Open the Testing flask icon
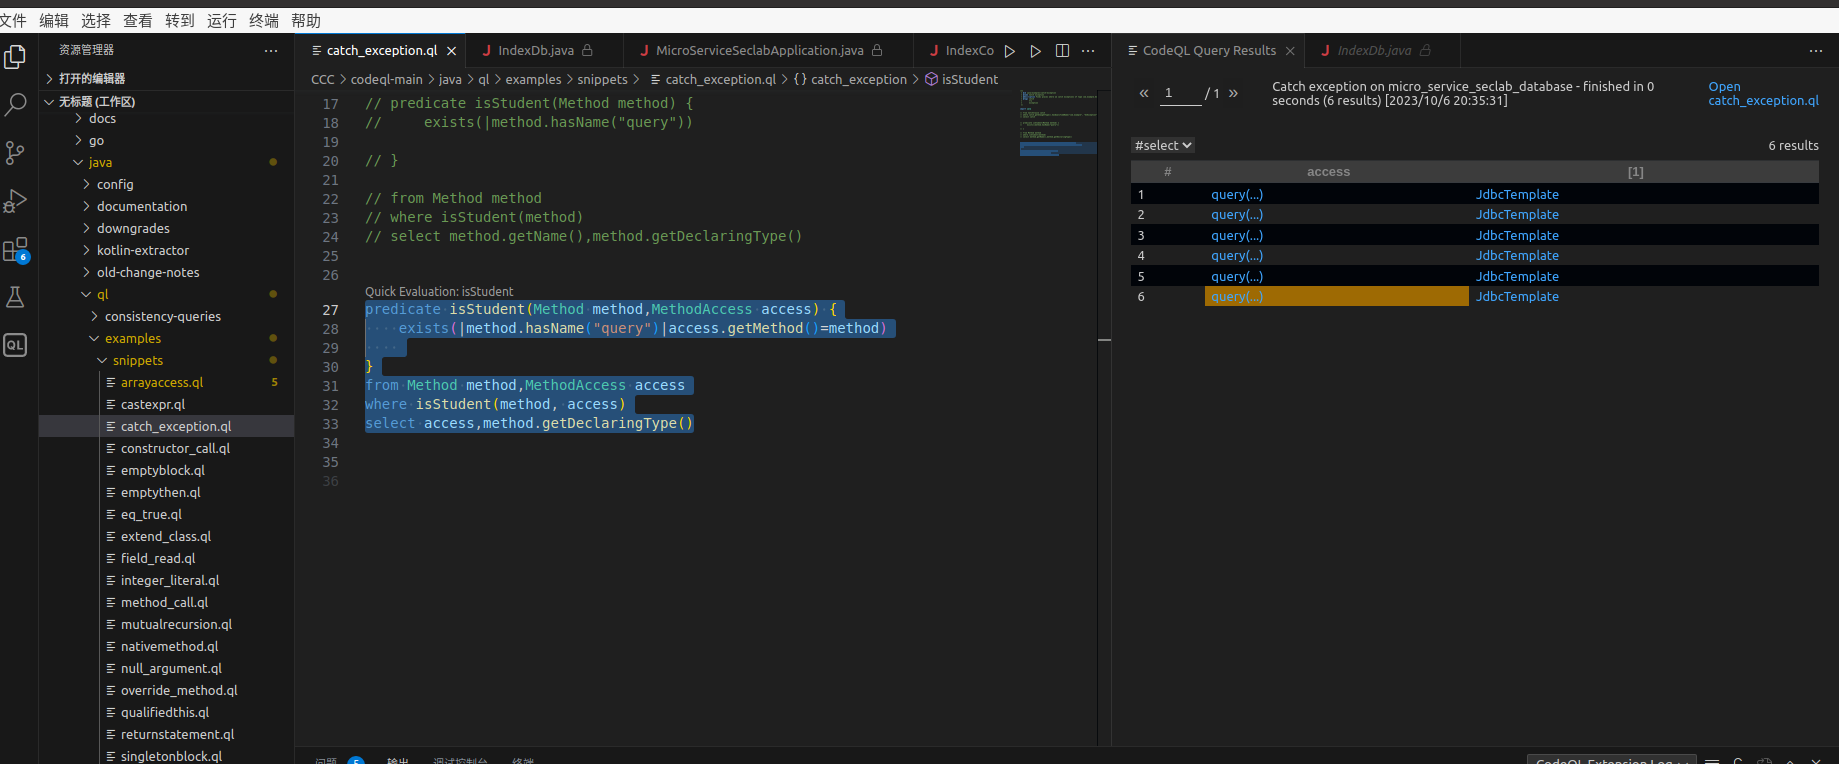Viewport: 1839px width, 764px height. pyautogui.click(x=15, y=297)
